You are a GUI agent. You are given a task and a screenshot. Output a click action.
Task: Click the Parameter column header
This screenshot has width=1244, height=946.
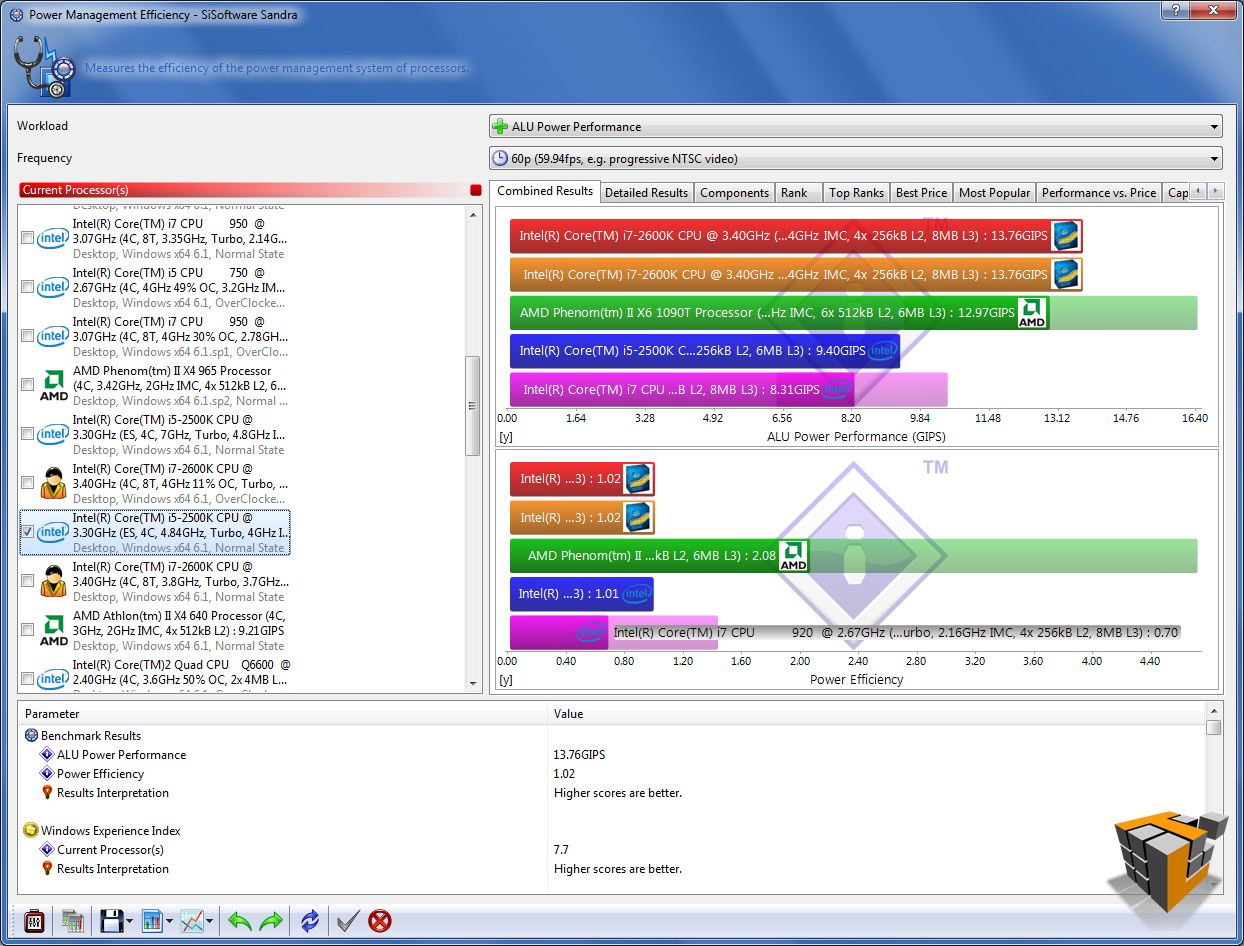[x=283, y=714]
